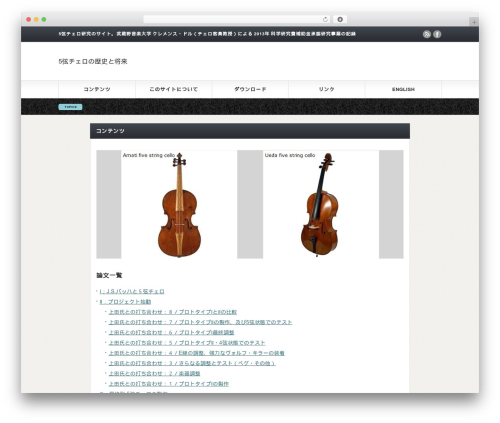500x423 pixels.
Task: Click the header tagline about 5弦チェロ研究のサイト
Action: click(207, 34)
